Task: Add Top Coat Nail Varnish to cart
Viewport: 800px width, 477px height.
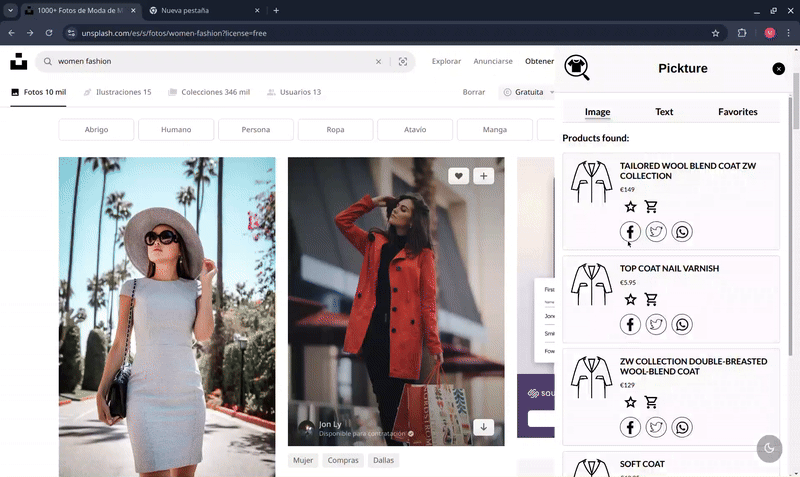Action: [x=651, y=299]
